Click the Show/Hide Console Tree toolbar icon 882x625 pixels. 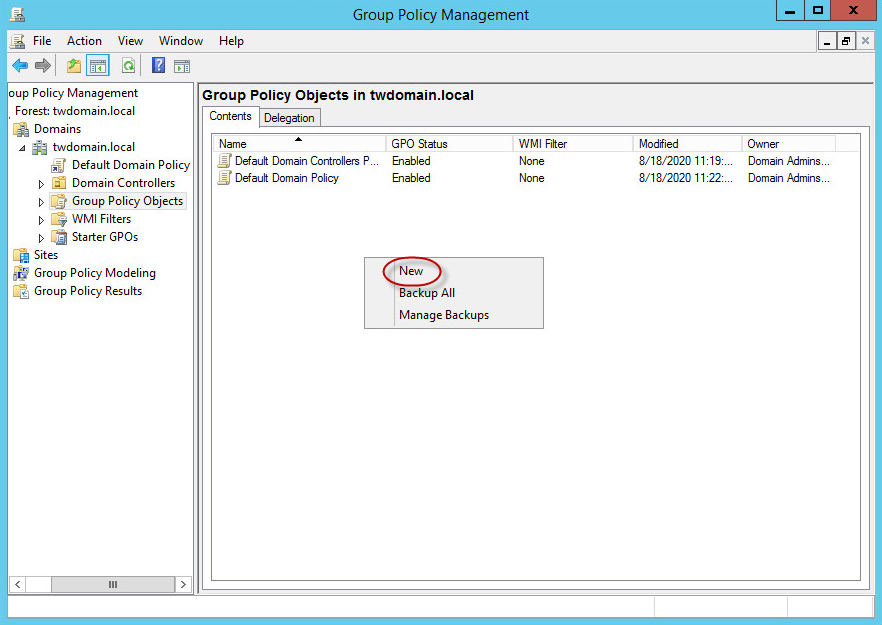coord(95,65)
